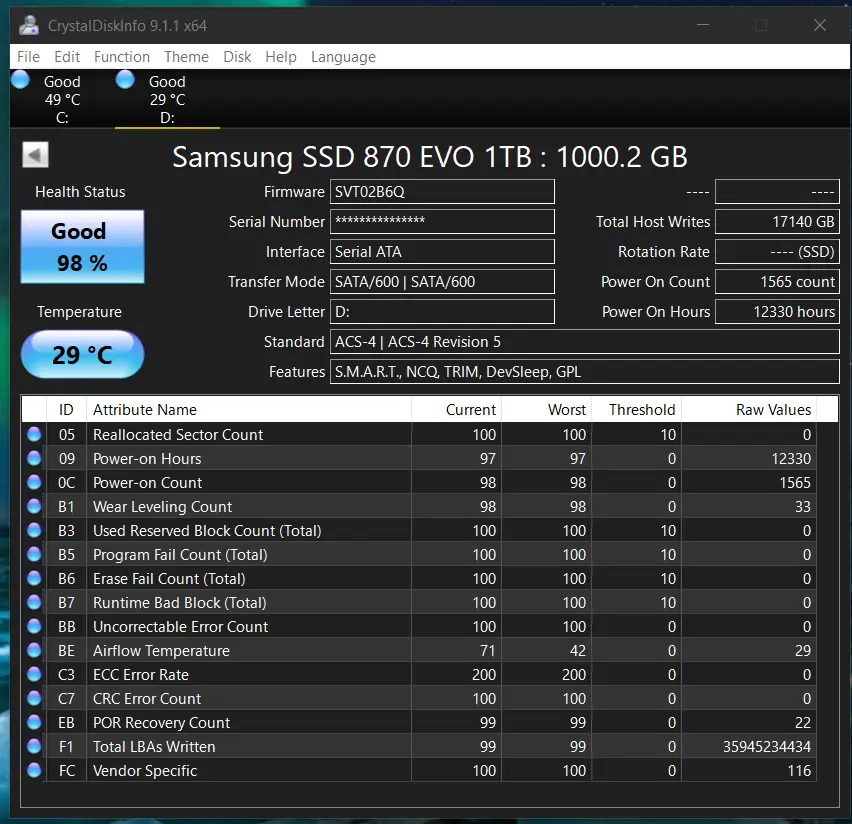Click status orb for Total LBAs Written
The height and width of the screenshot is (824, 852).
coord(34,746)
